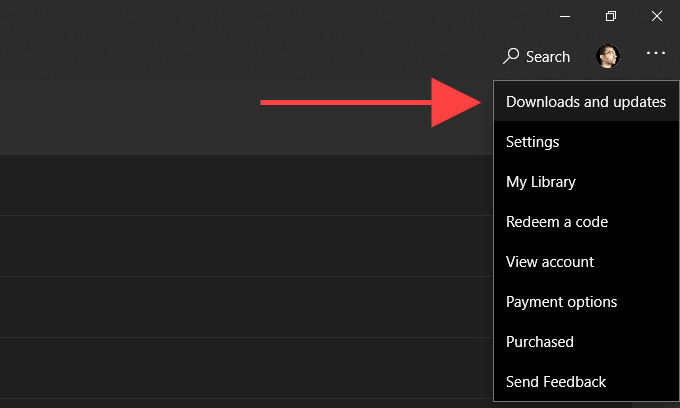Viewport: 680px width, 408px height.
Task: Show Purchased items
Action: point(539,342)
